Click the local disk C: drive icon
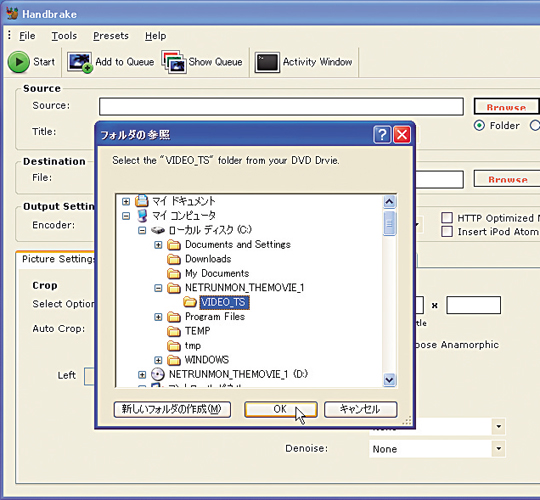Image resolution: width=540 pixels, height=500 pixels. [x=158, y=230]
